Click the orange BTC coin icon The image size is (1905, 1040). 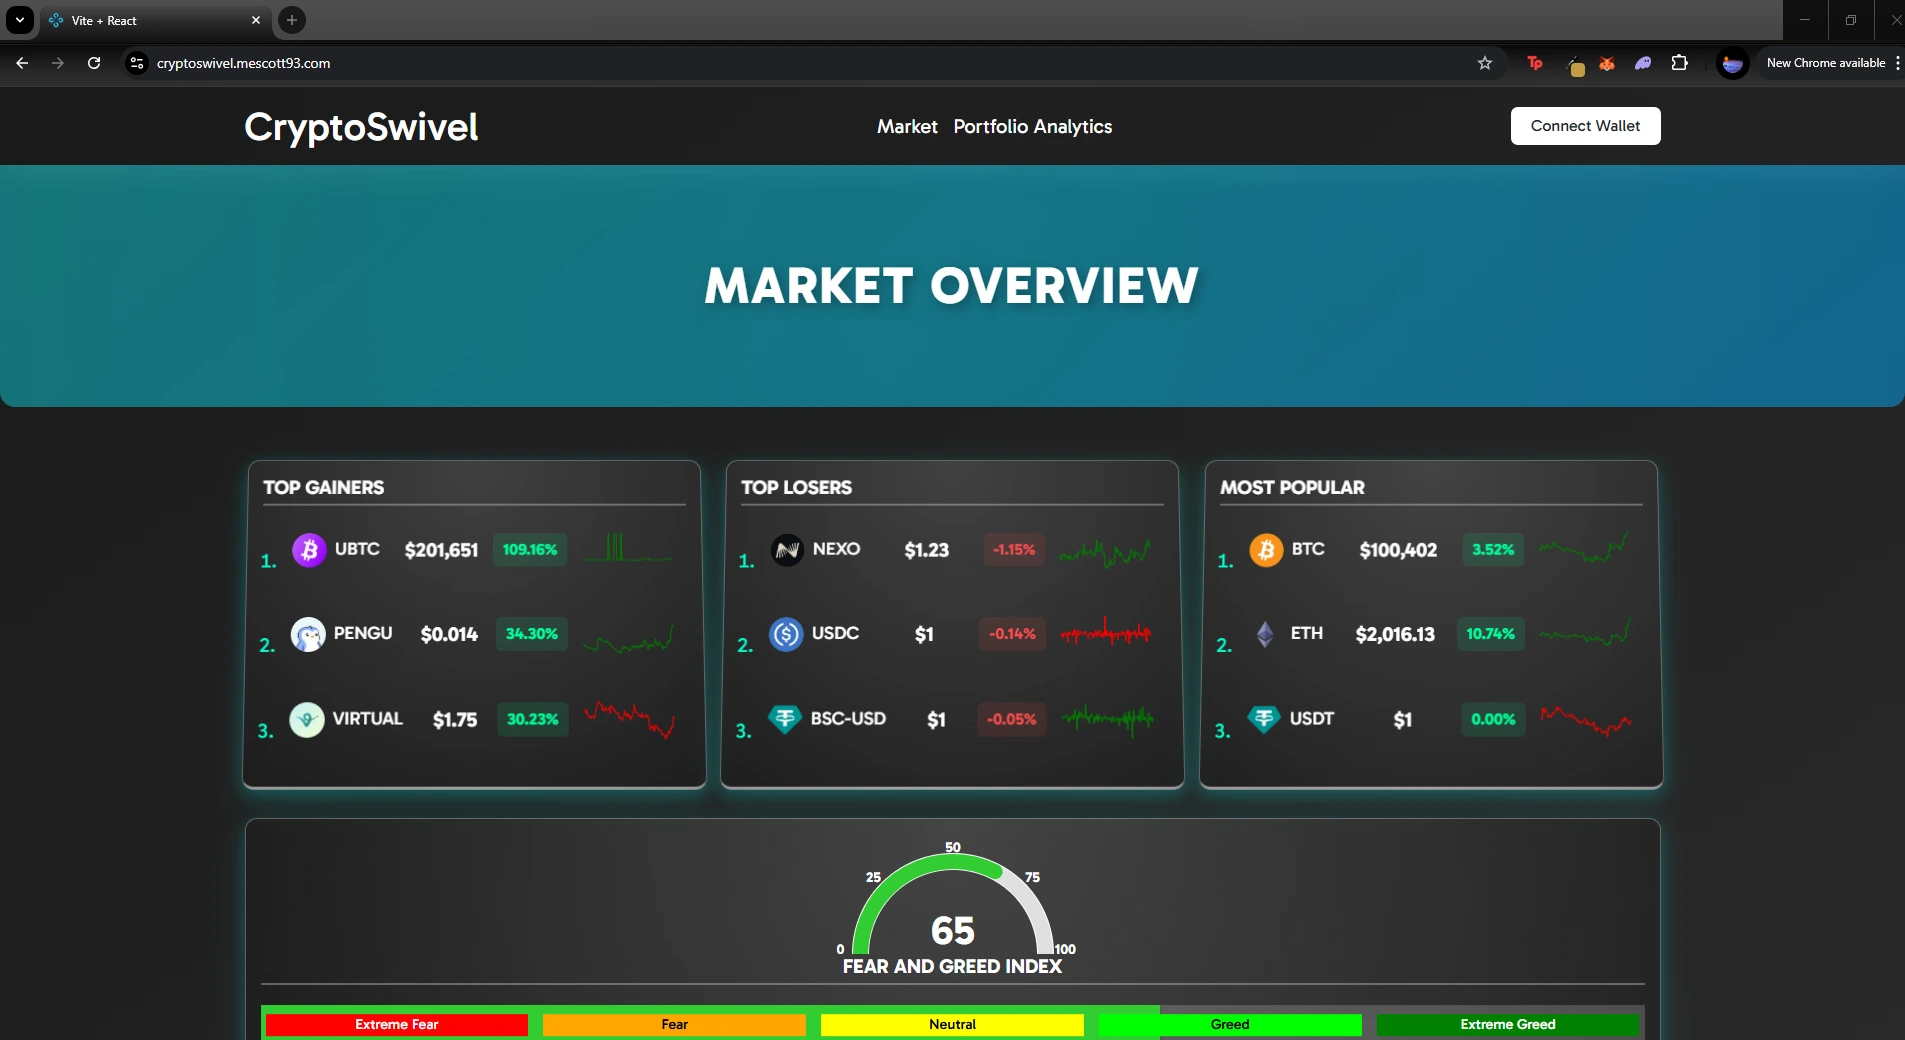click(1266, 550)
